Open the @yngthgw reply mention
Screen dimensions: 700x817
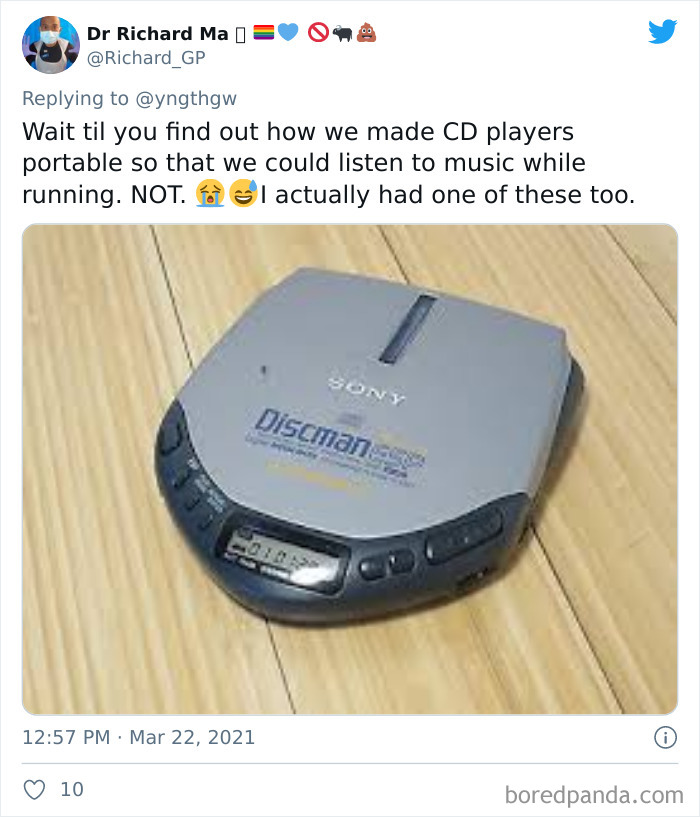coord(186,98)
